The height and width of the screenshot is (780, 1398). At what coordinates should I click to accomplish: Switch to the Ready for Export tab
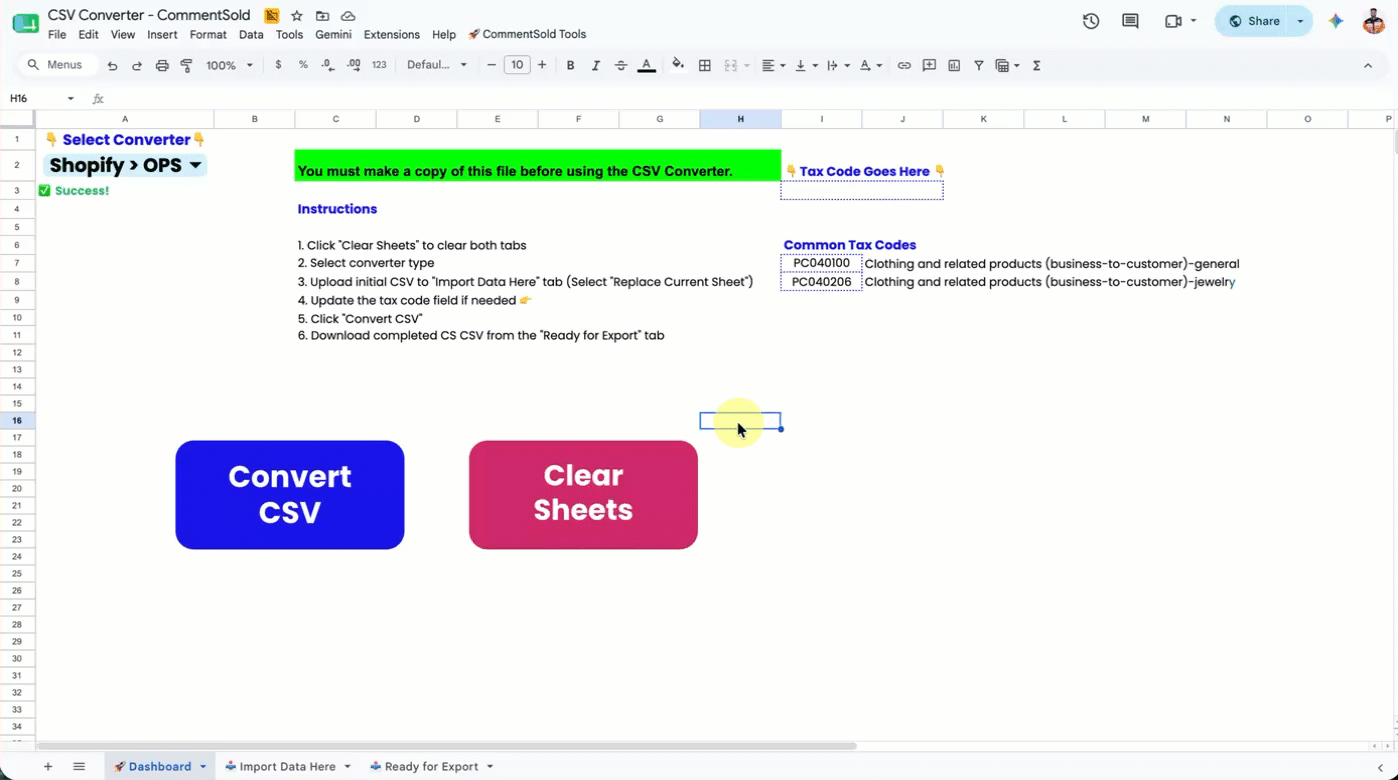point(432,767)
